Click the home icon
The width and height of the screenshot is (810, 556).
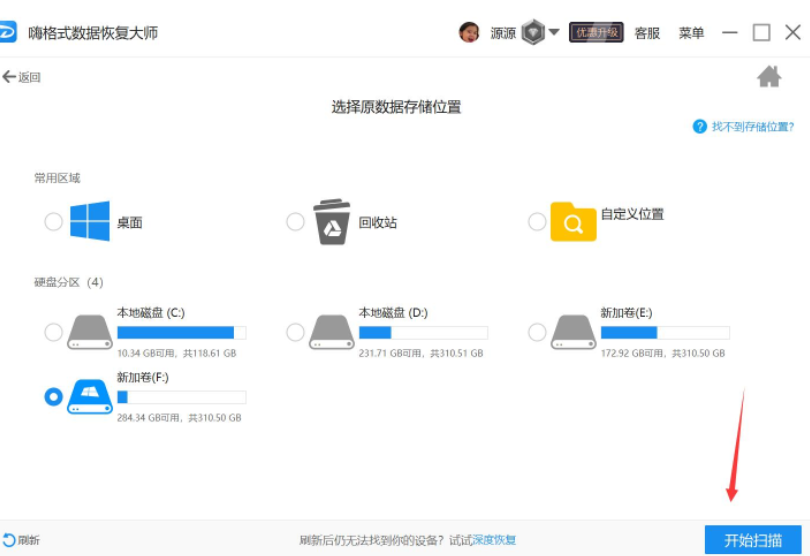768,77
